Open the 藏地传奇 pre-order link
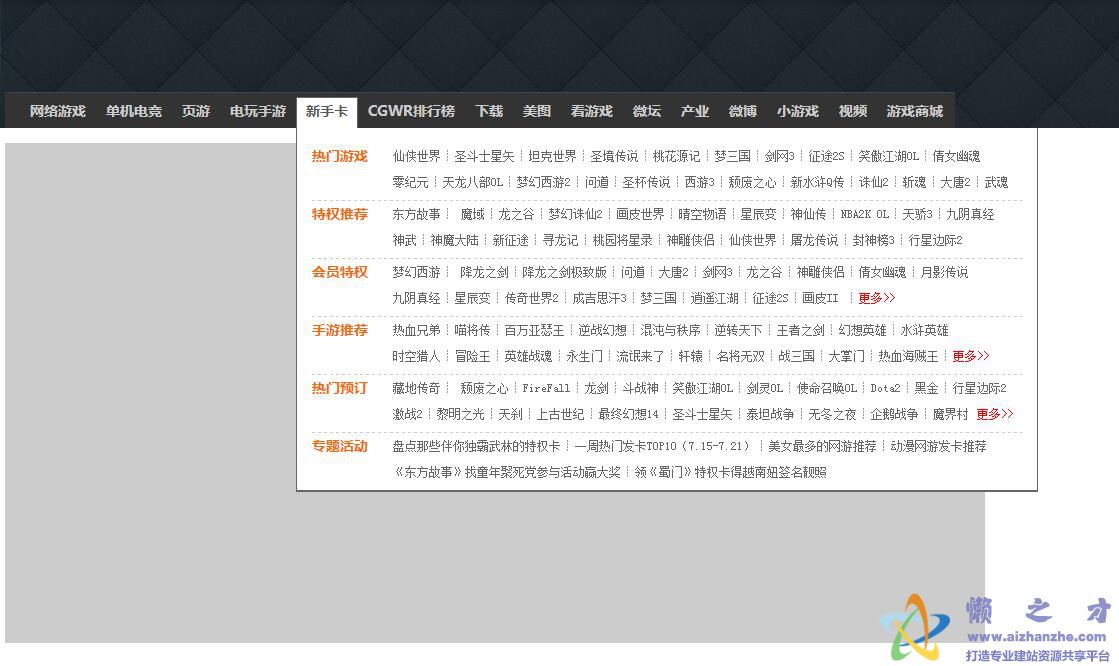Viewport: 1119px width, 666px height. click(x=416, y=388)
